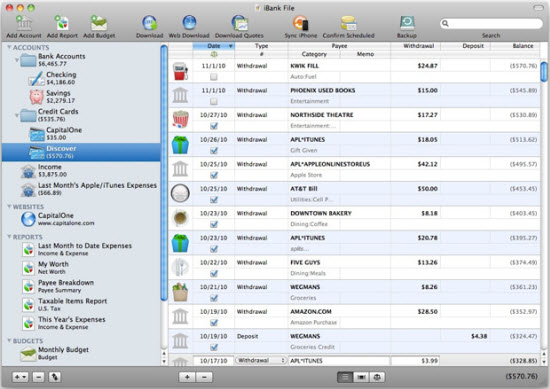Viewport: 550px width, 389px height.
Task: Uncheck the cleared box for AMAZON.COM
Action: pyautogui.click(x=214, y=322)
